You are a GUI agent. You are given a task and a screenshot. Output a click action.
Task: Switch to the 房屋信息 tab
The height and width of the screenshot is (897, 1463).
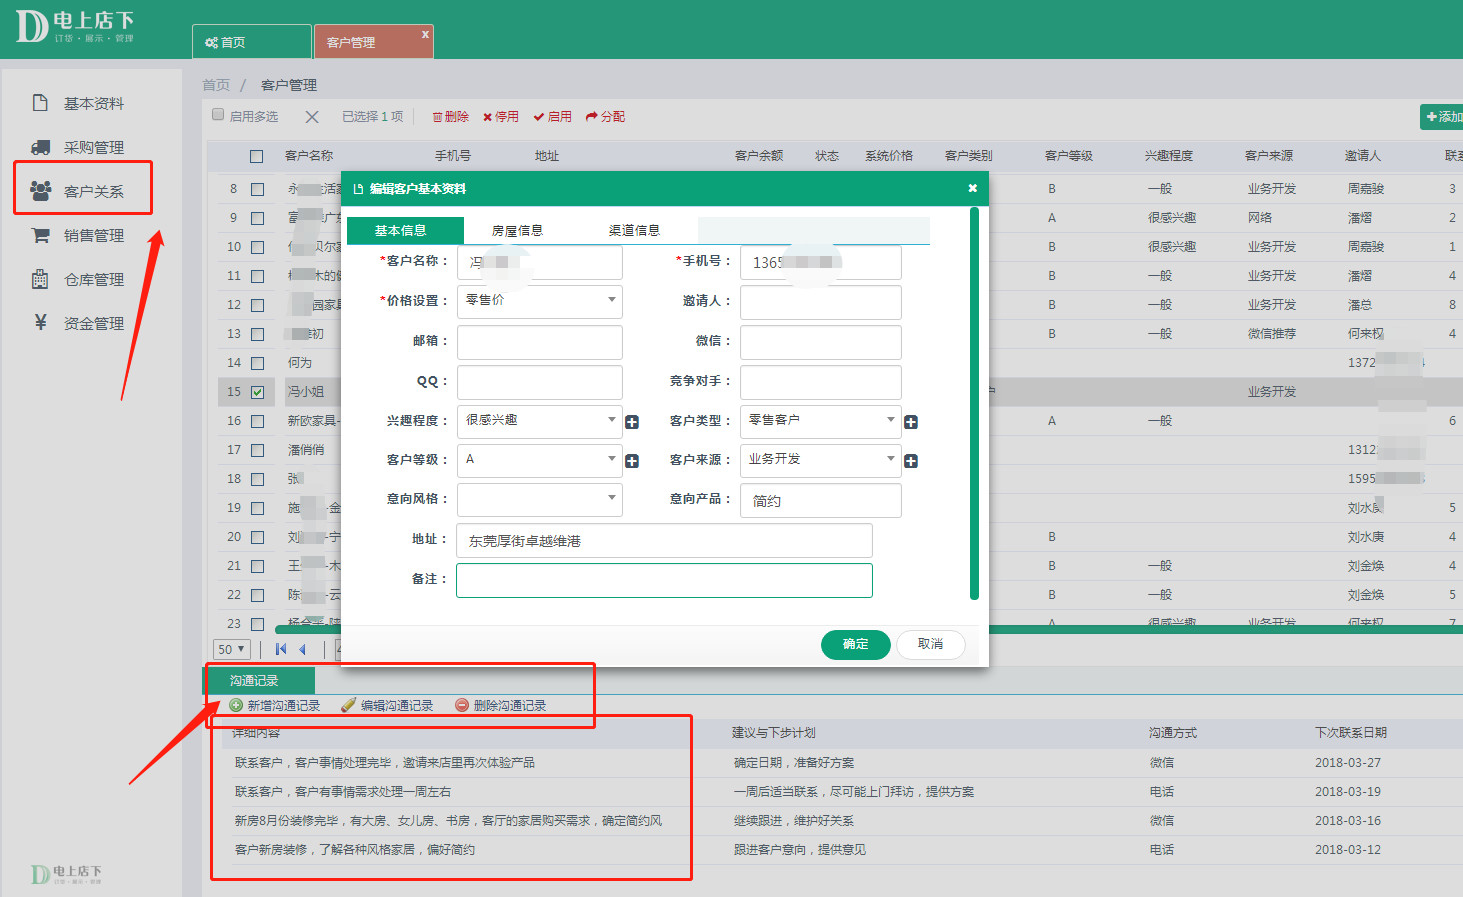(517, 231)
